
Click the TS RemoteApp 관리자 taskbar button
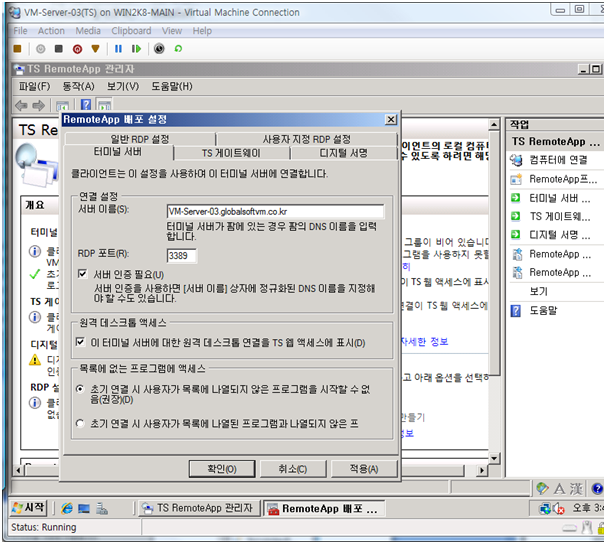198,508
